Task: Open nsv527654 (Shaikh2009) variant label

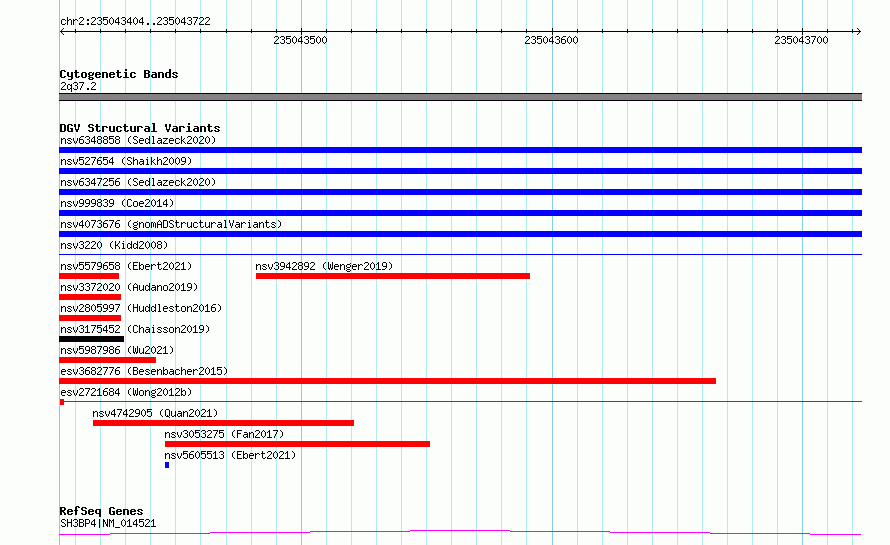Action: click(126, 161)
